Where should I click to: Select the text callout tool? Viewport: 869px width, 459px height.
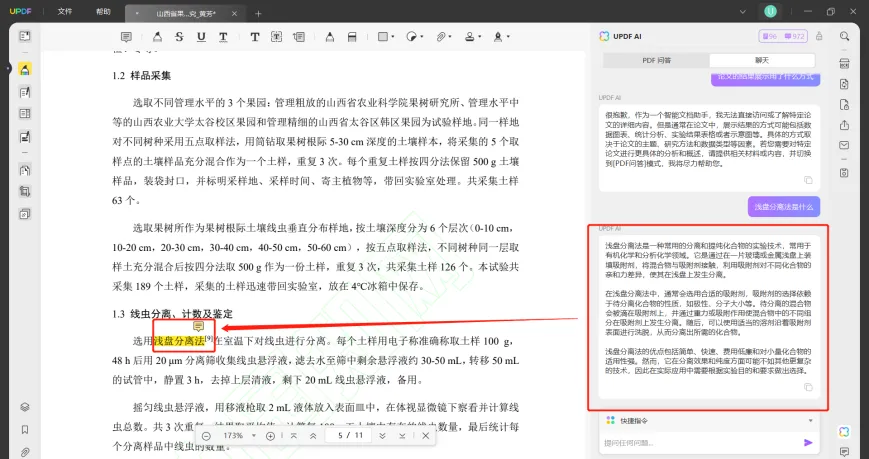click(x=299, y=37)
